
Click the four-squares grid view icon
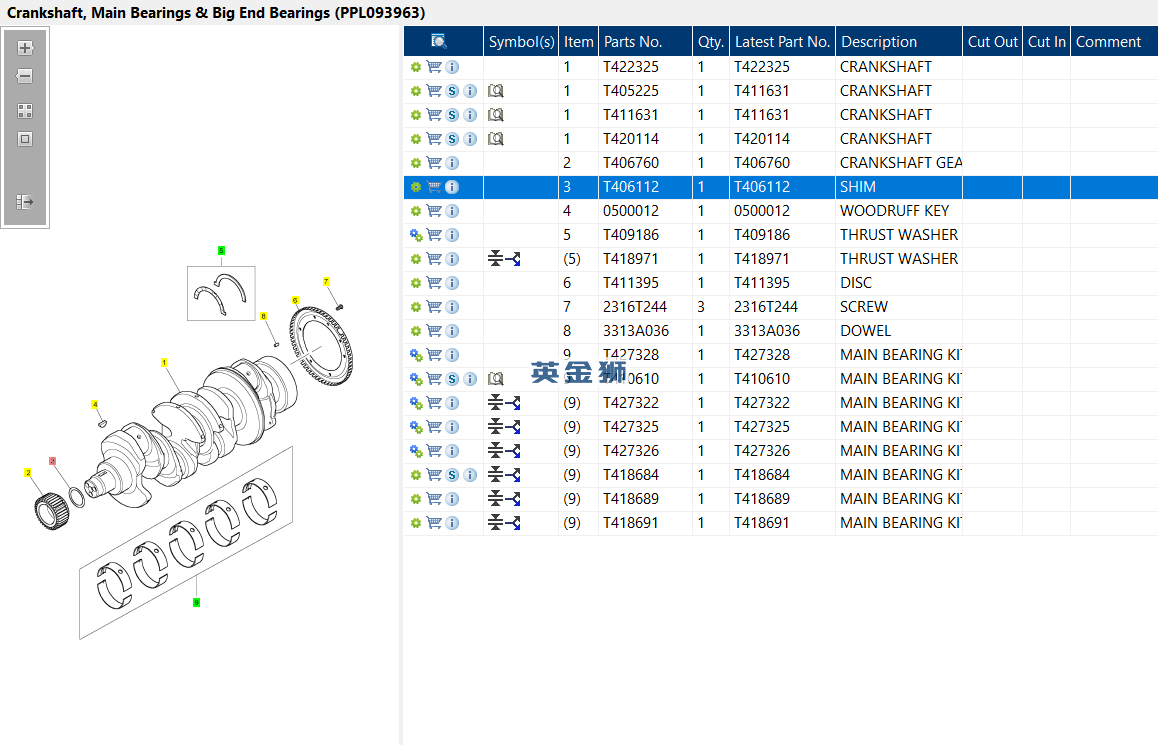click(25, 111)
